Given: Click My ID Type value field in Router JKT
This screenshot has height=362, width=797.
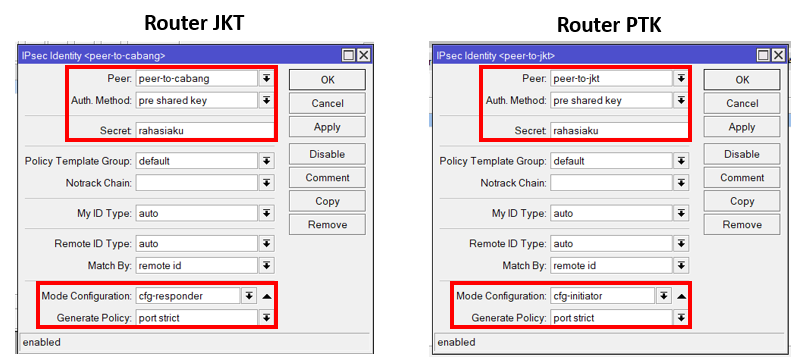Looking at the screenshot, I should (197, 213).
